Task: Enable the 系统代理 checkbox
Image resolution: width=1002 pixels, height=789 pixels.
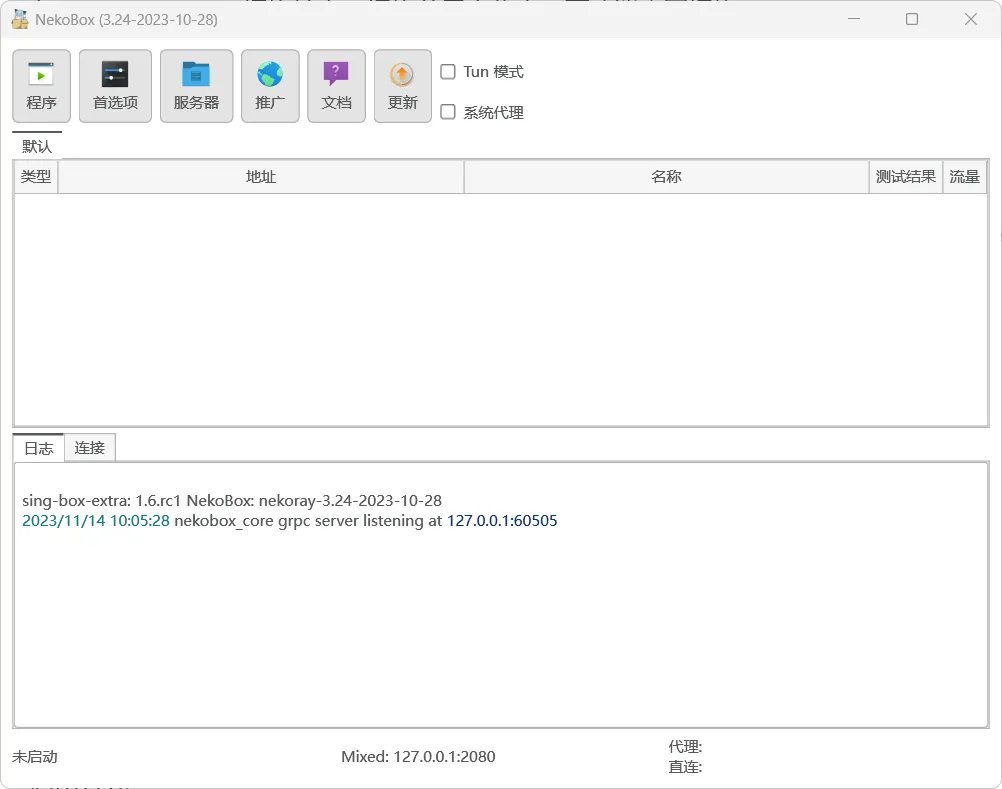Action: click(448, 112)
